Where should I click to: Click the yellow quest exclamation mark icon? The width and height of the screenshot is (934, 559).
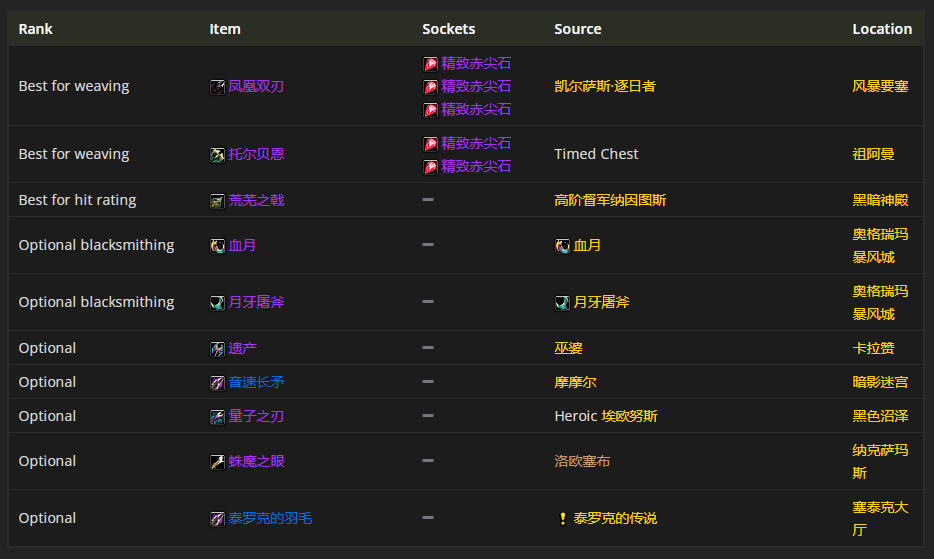[x=562, y=519]
